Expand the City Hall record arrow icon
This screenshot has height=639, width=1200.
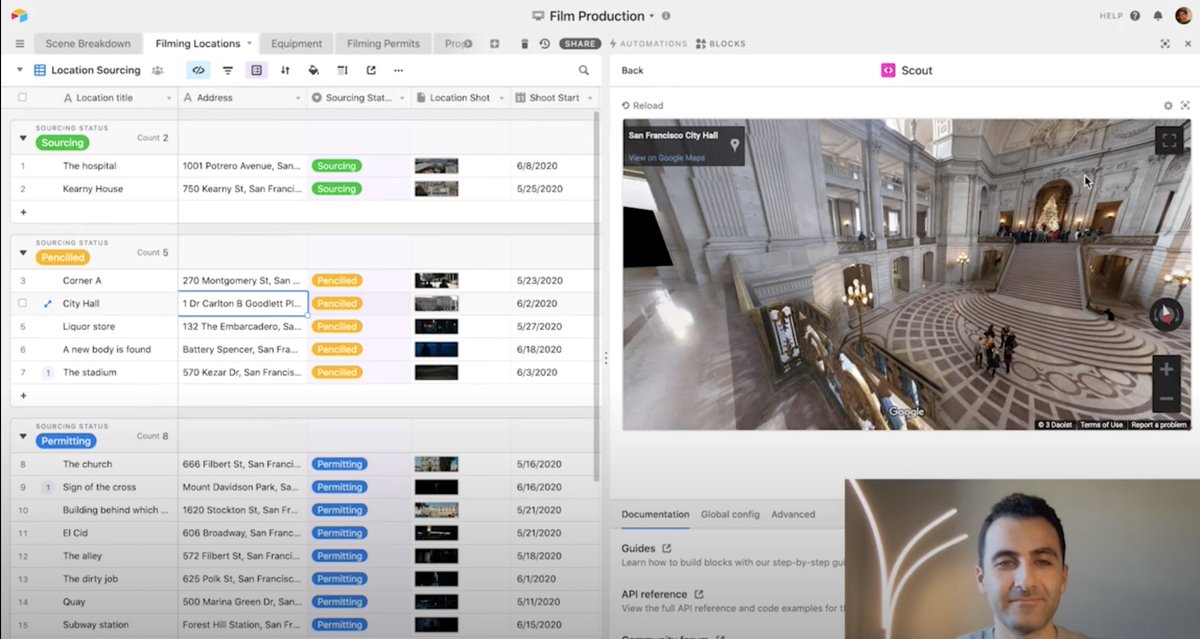coord(47,303)
